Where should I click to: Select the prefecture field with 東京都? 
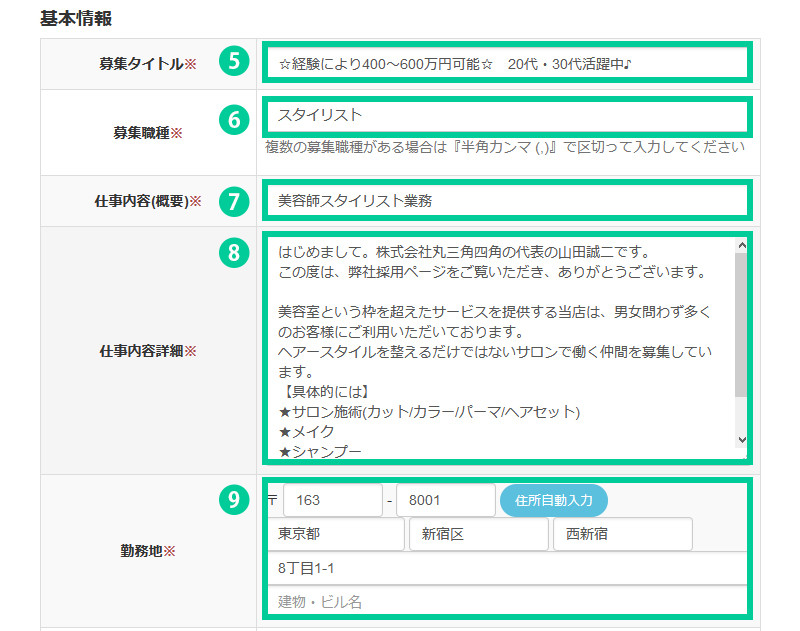click(x=334, y=534)
